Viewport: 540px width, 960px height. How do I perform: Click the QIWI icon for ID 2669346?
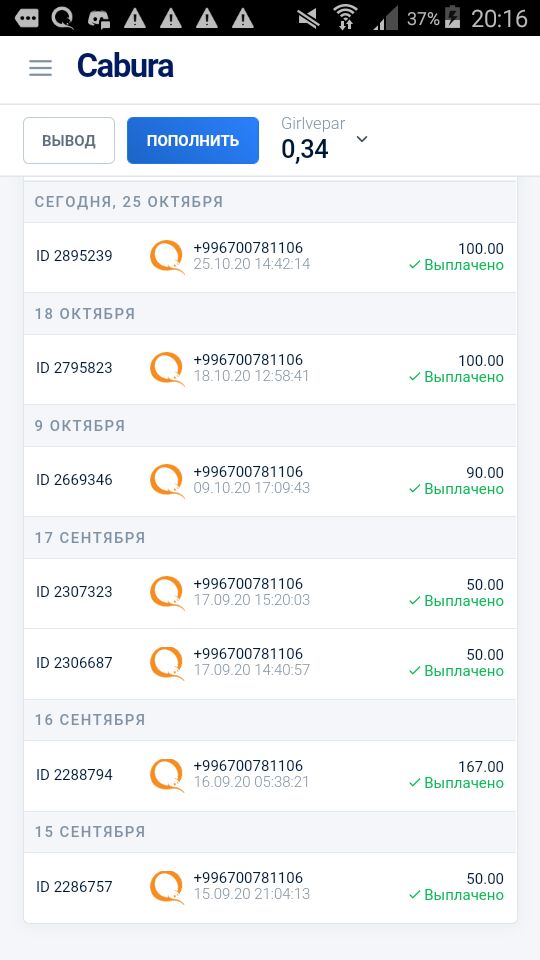point(167,481)
